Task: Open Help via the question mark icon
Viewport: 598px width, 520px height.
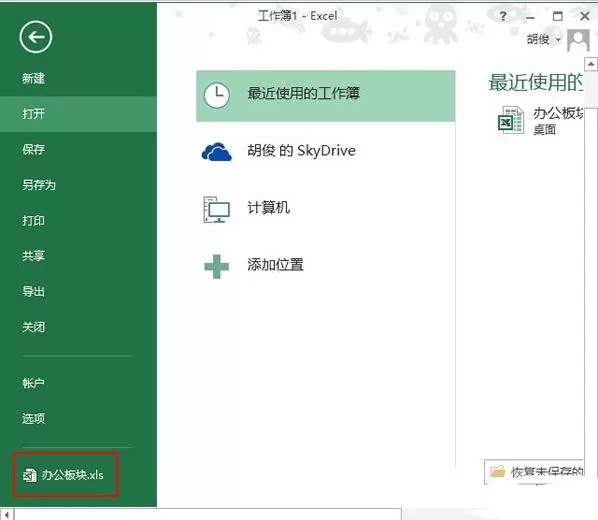Action: pyautogui.click(x=503, y=16)
